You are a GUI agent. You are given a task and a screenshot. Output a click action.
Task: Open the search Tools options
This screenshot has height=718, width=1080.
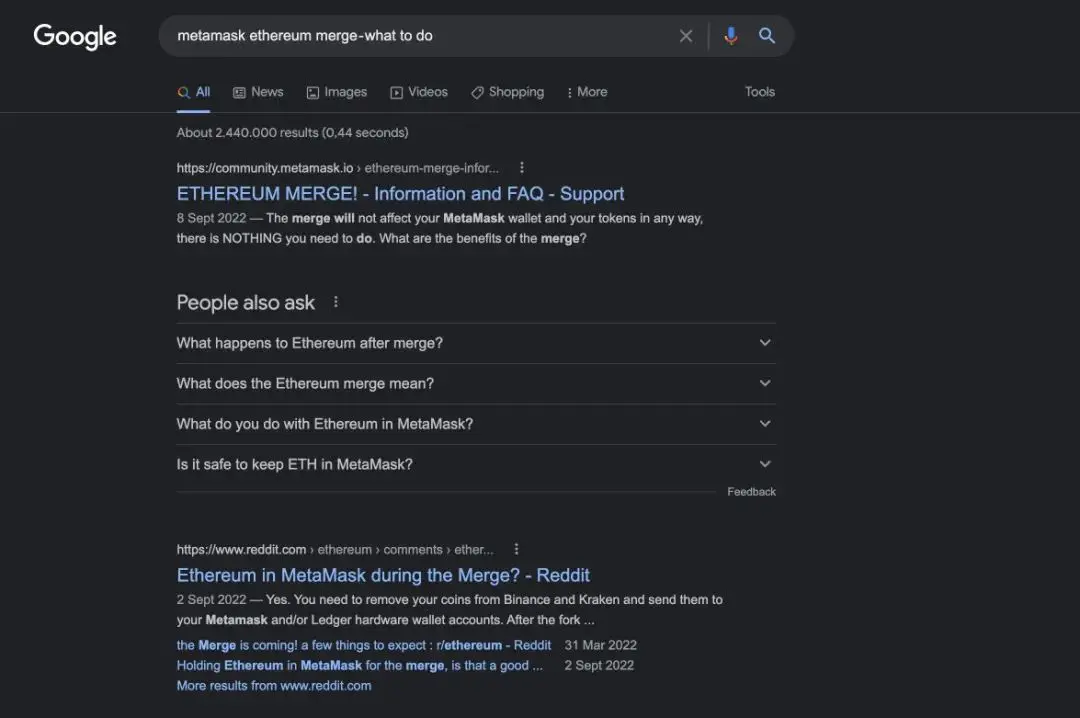[x=760, y=92]
